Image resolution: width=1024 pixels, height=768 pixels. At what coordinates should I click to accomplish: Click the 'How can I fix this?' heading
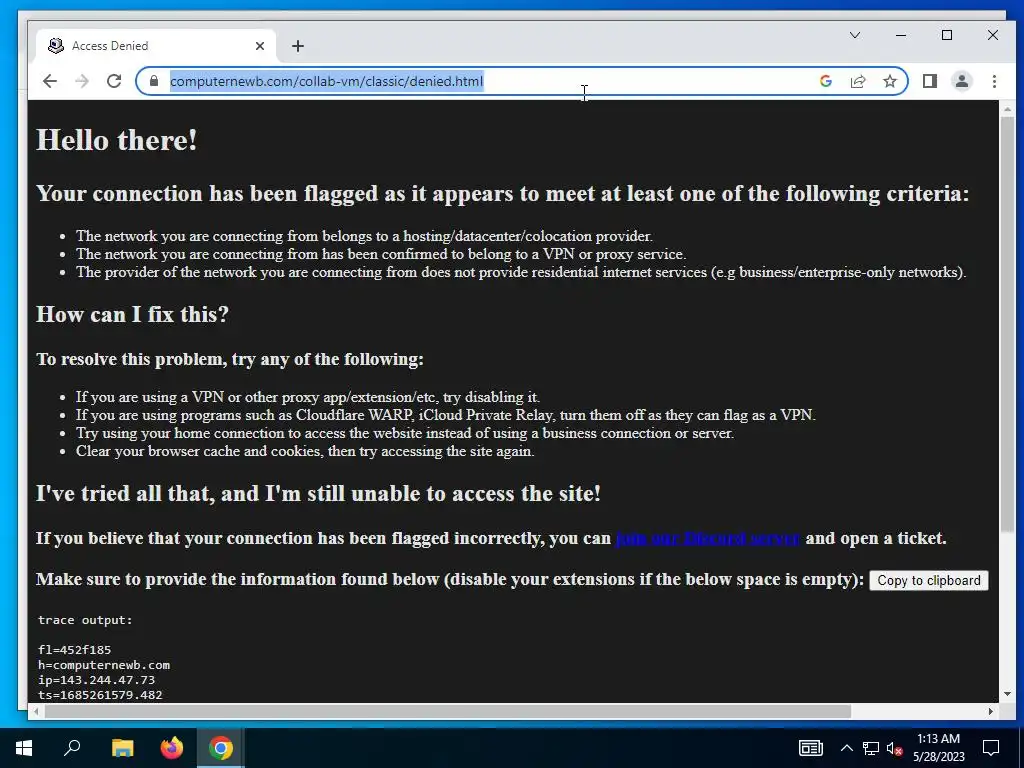click(x=133, y=314)
